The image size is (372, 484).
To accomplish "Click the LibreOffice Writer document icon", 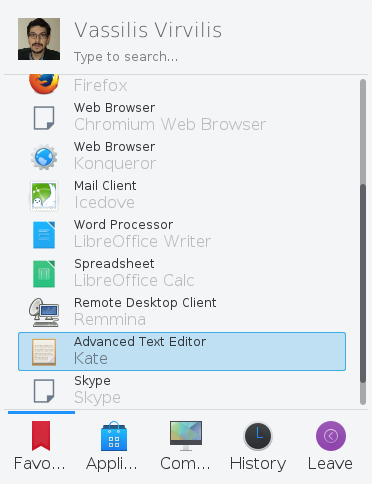I will pos(44,235).
